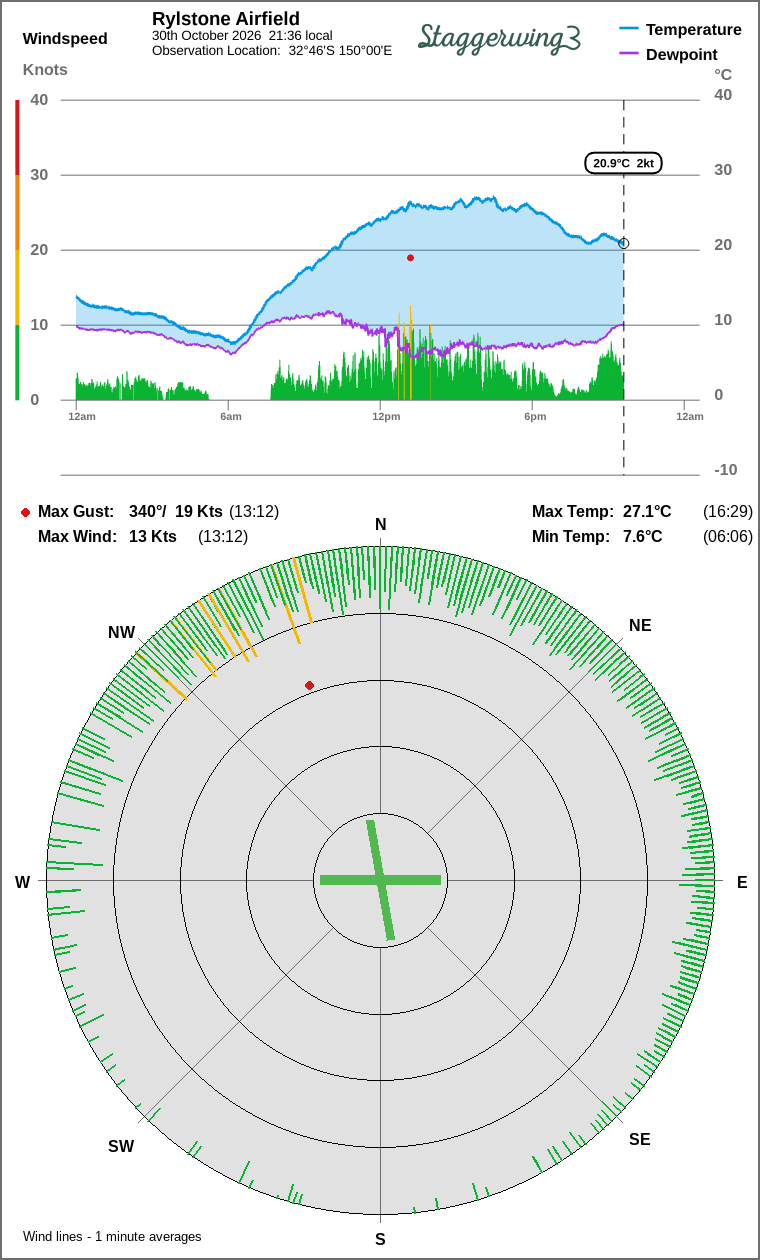760x1260 pixels.
Task: Click the Dewpoint legend label
Action: [x=682, y=54]
